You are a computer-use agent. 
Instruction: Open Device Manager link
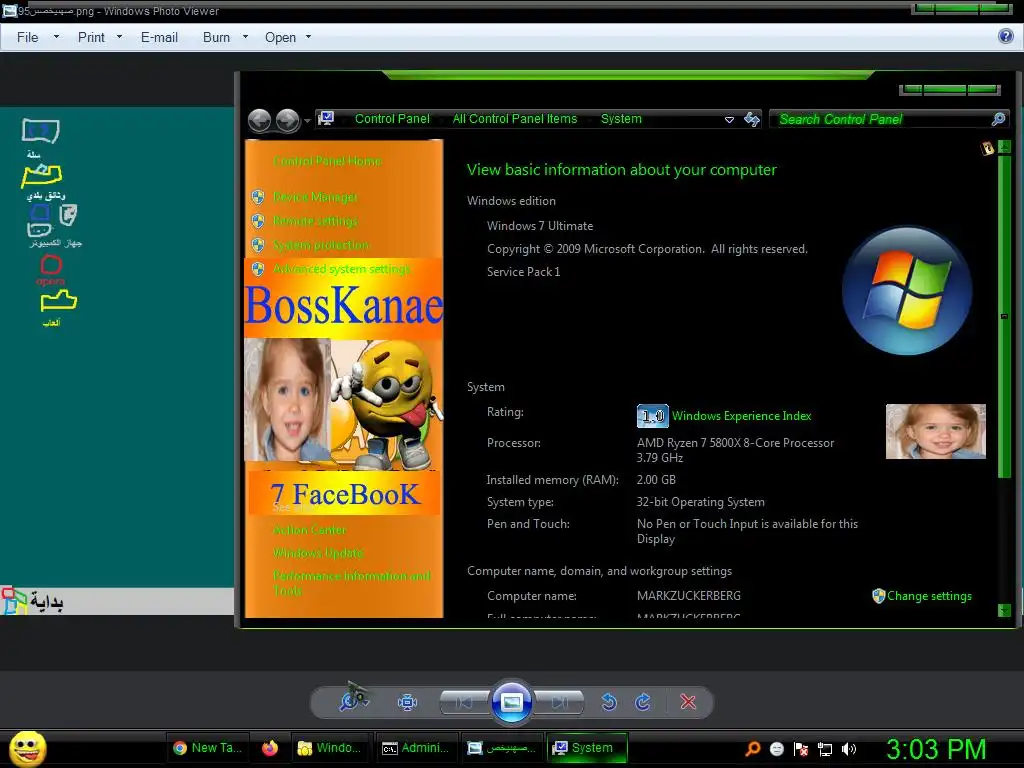pyautogui.click(x=315, y=197)
